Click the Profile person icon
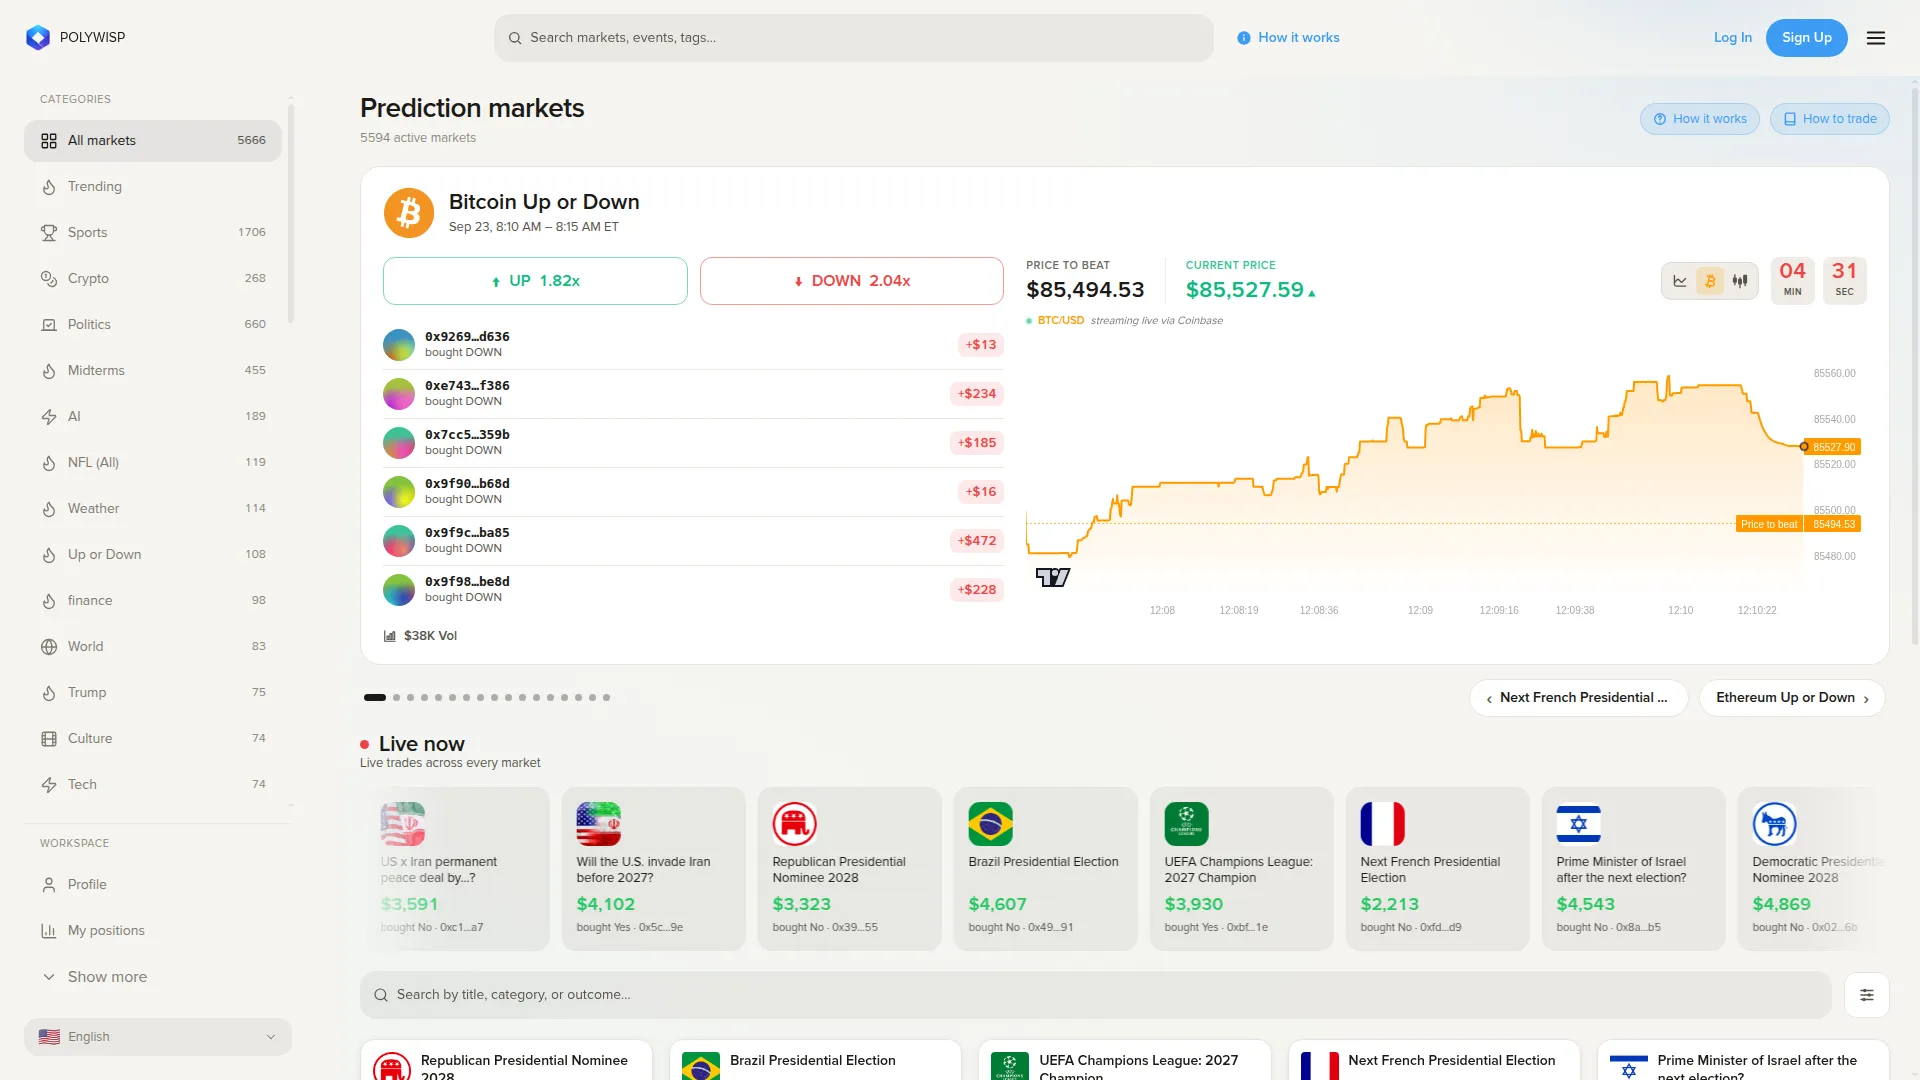Screen dimensions: 1920x1080 (49, 885)
